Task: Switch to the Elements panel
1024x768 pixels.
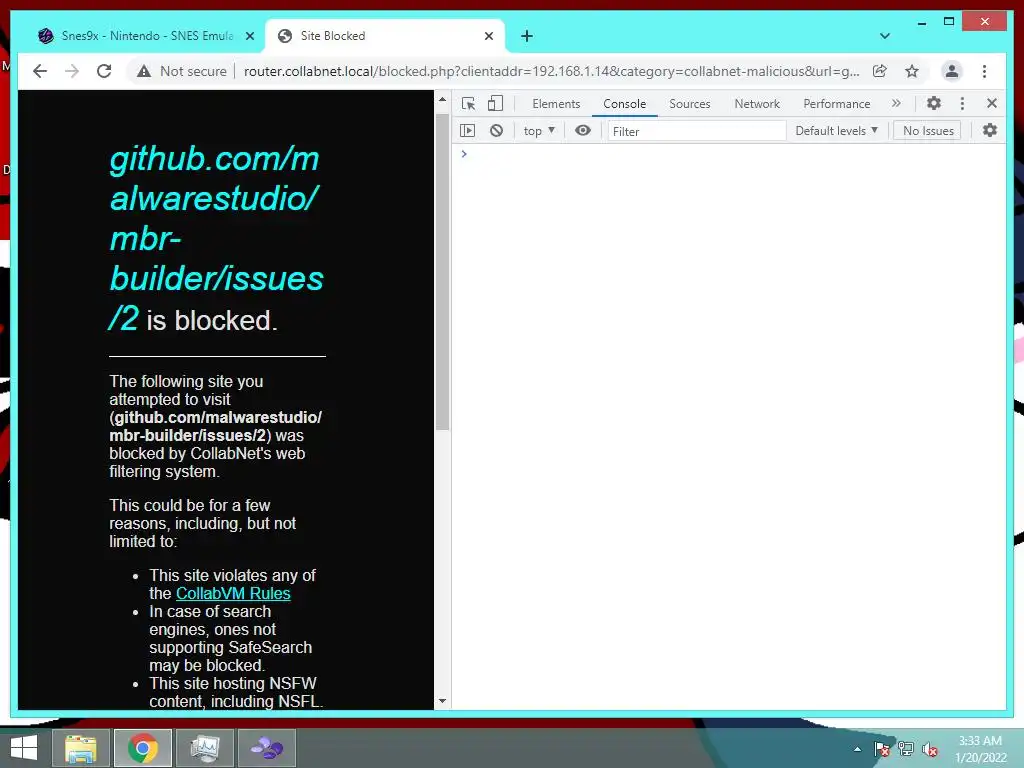Action: 556,104
